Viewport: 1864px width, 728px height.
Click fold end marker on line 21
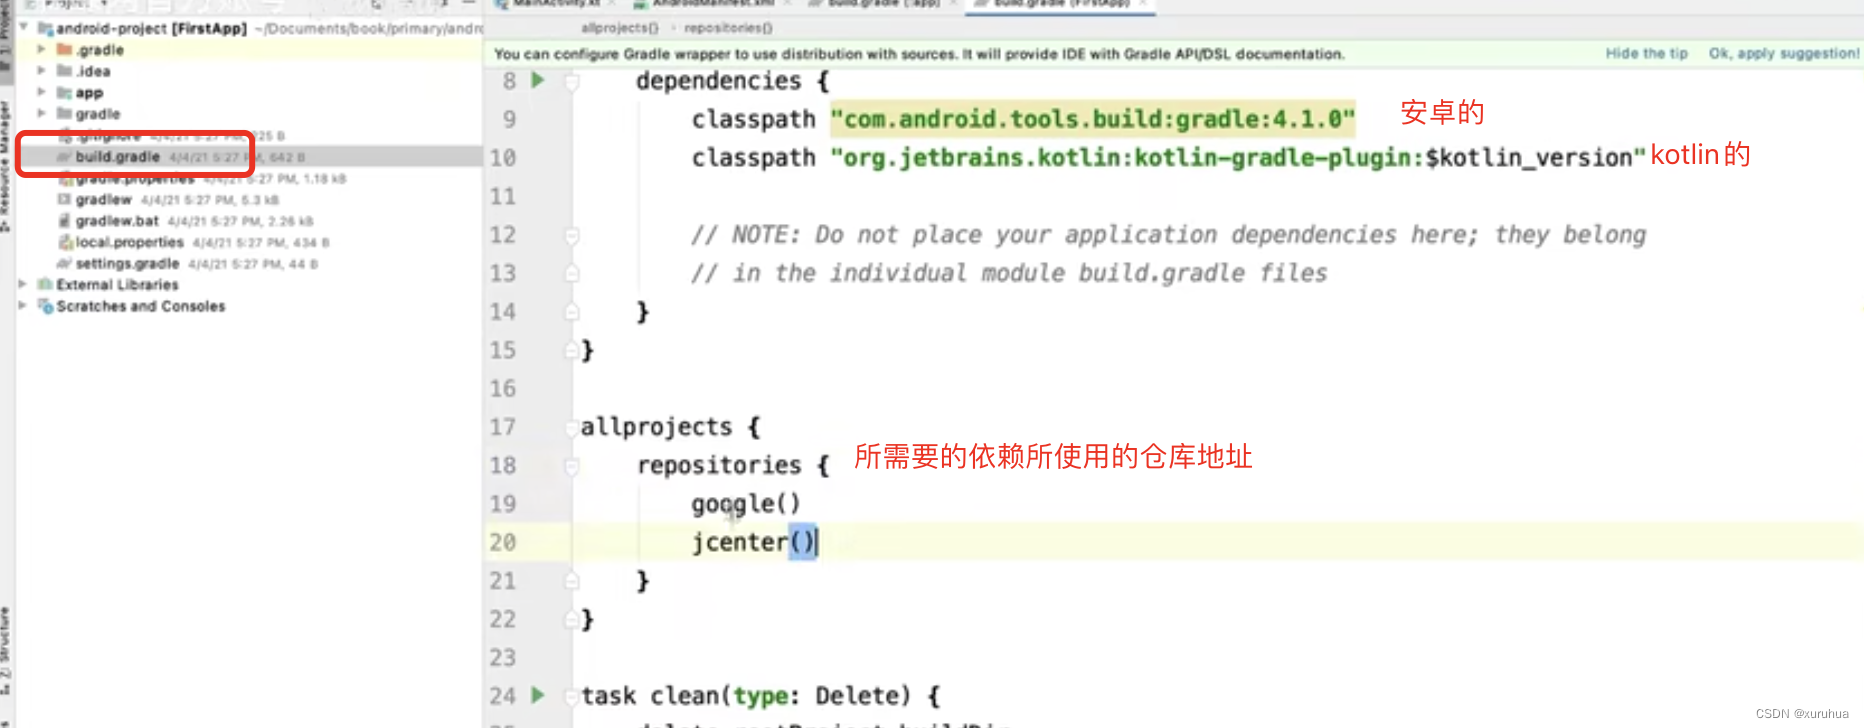coord(572,580)
